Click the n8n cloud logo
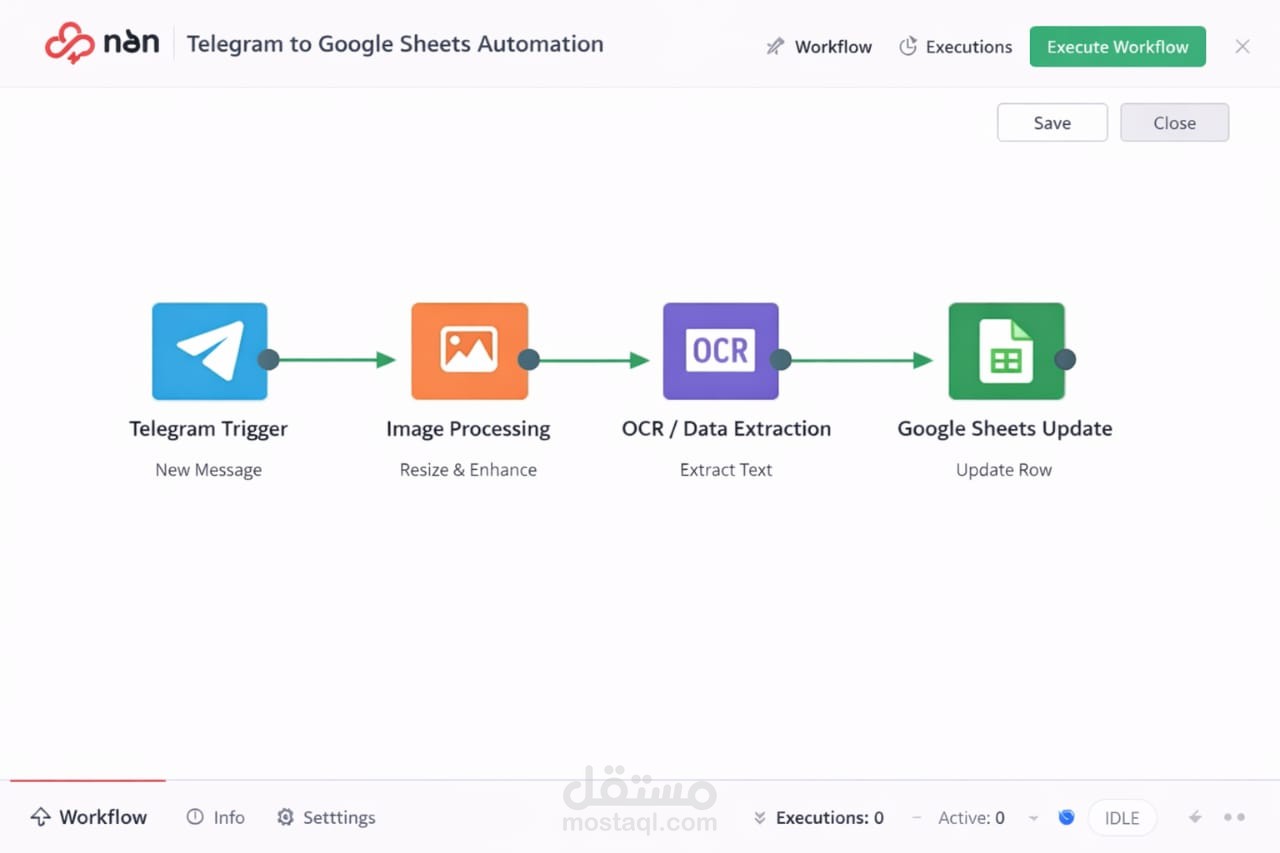This screenshot has height=853, width=1280. tap(70, 44)
